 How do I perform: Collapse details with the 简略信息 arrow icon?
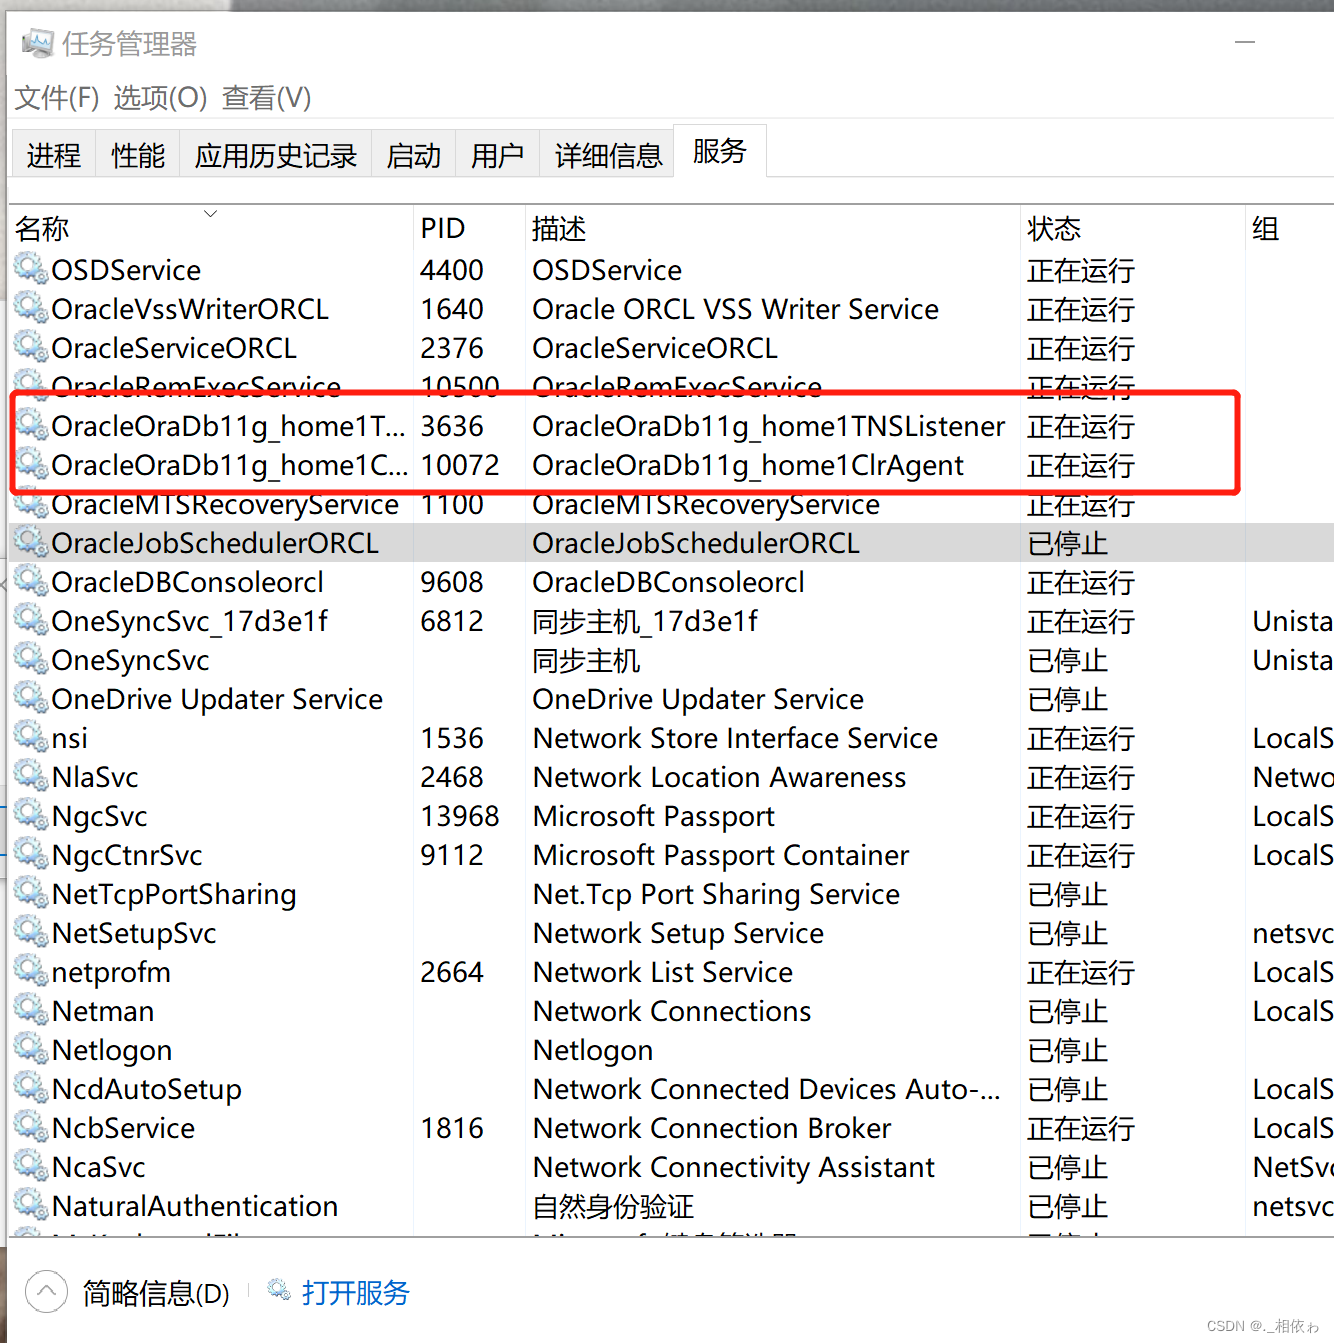pos(46,1292)
